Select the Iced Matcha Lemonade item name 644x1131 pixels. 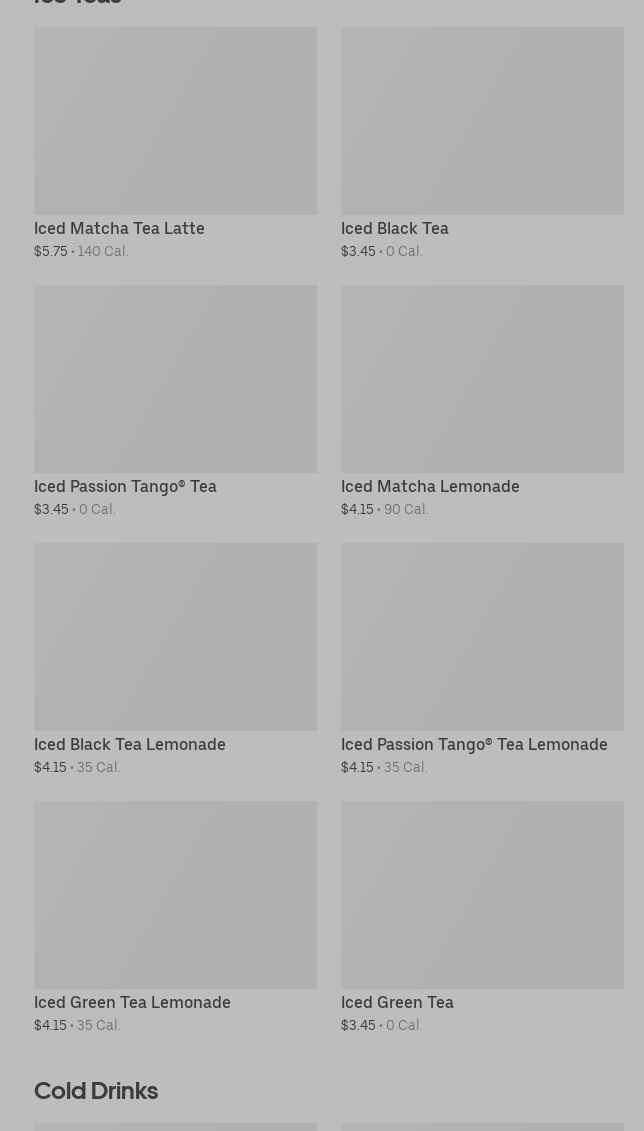tap(430, 486)
